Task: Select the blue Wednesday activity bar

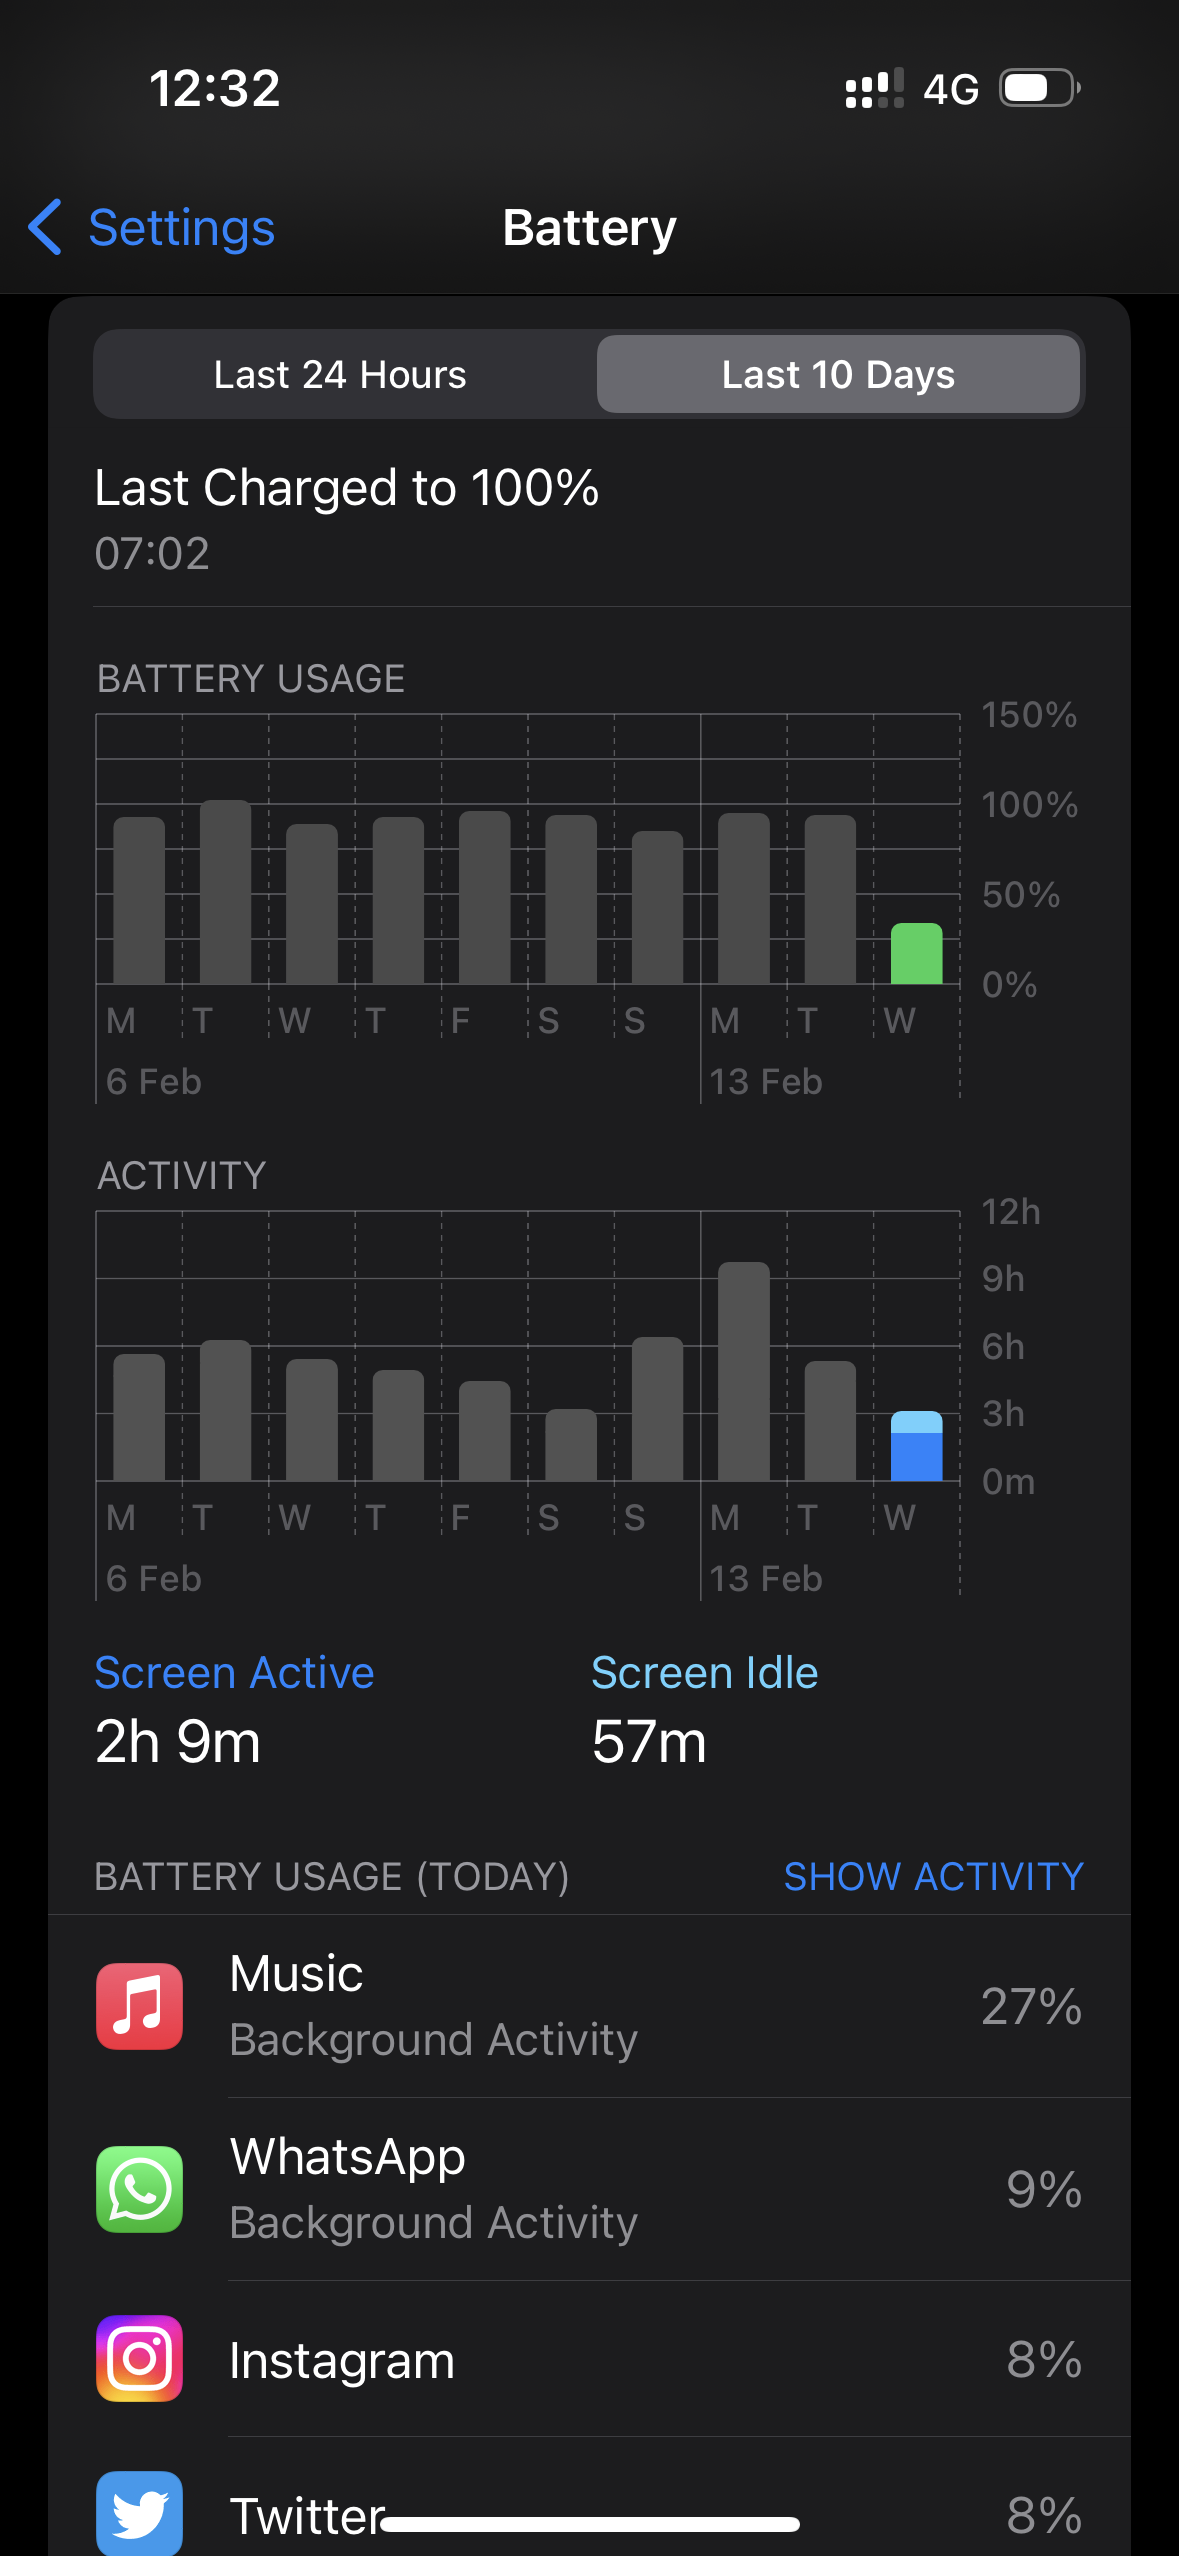Action: pos(916,1446)
